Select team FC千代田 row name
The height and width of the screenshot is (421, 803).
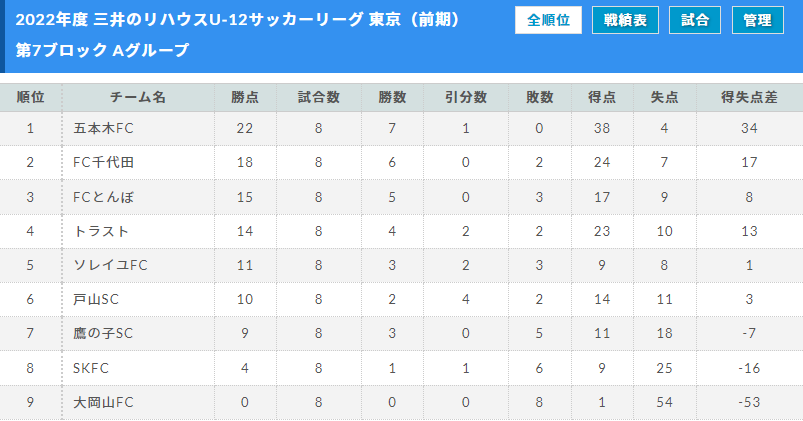tap(103, 162)
